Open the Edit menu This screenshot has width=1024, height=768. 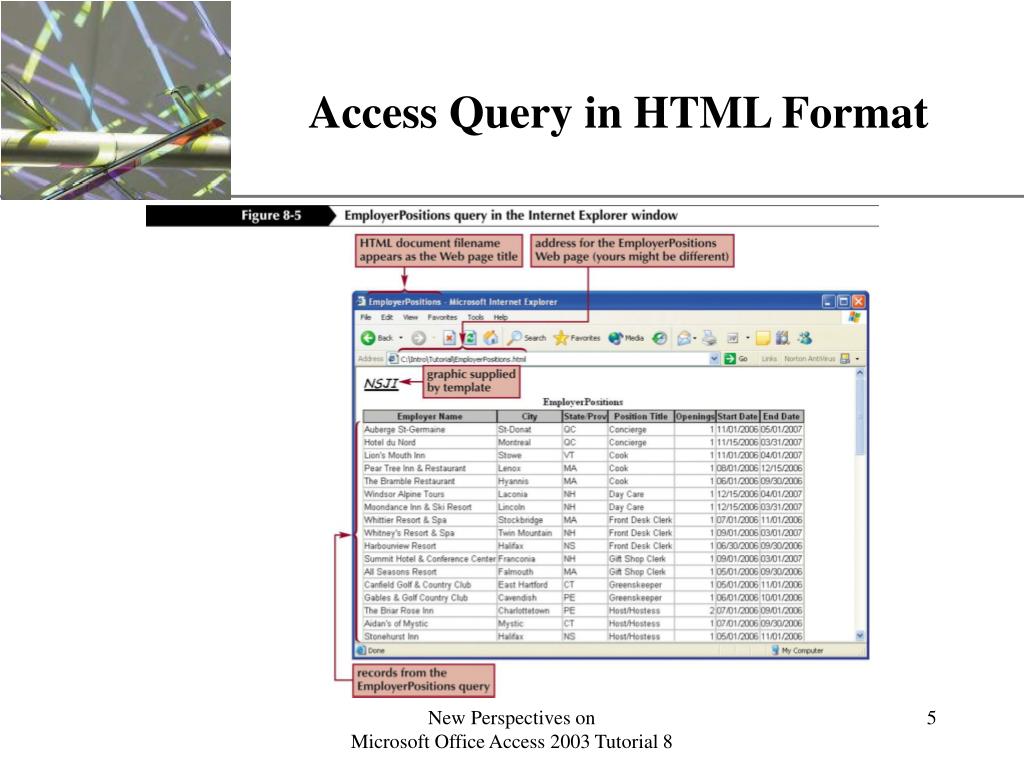[387, 317]
